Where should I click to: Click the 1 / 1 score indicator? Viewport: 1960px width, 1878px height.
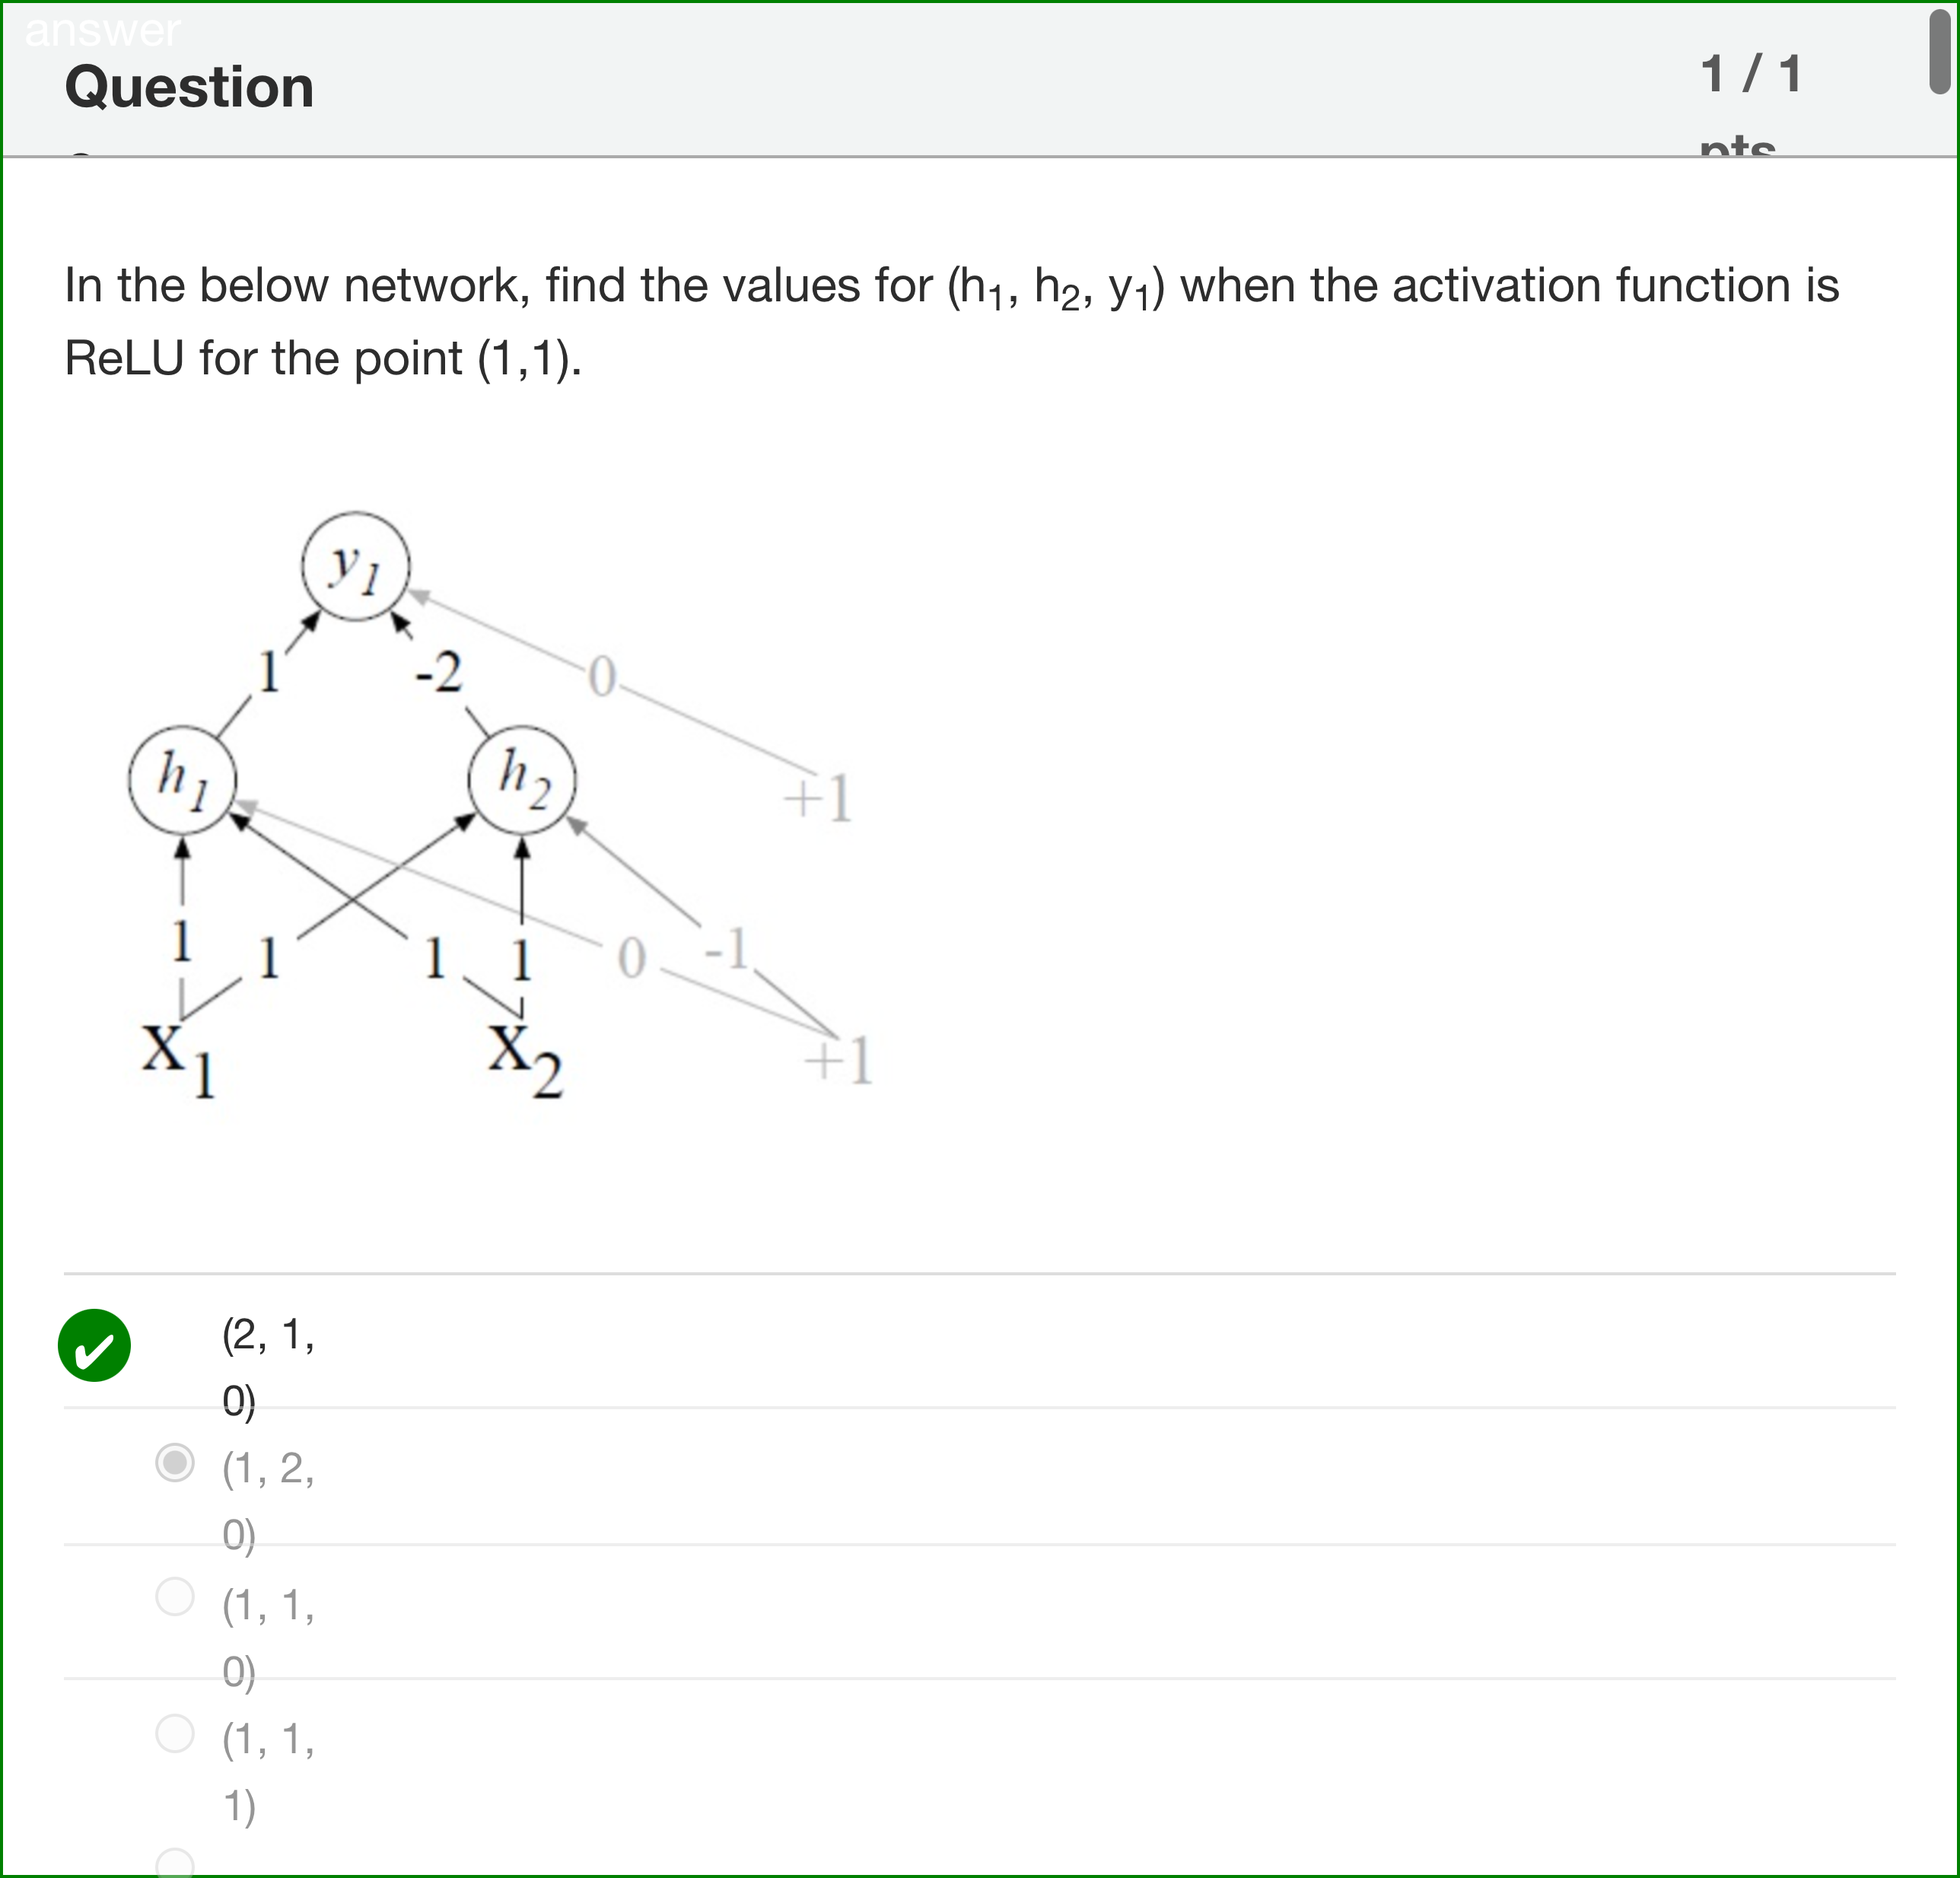pos(1750,72)
